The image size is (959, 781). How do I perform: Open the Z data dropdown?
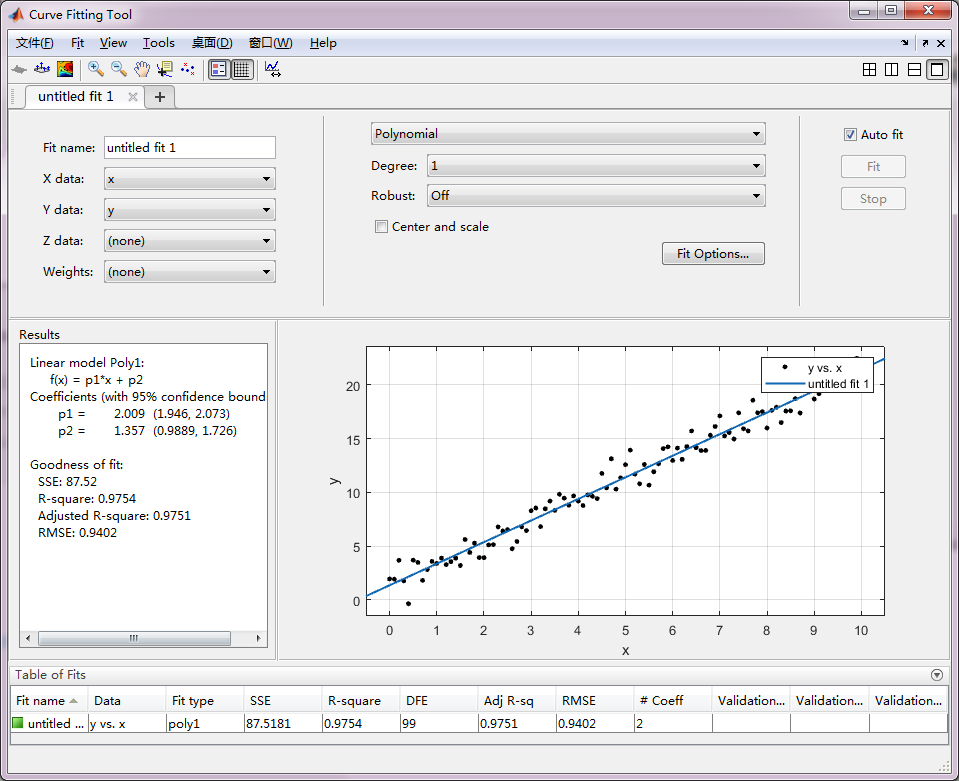pos(190,241)
